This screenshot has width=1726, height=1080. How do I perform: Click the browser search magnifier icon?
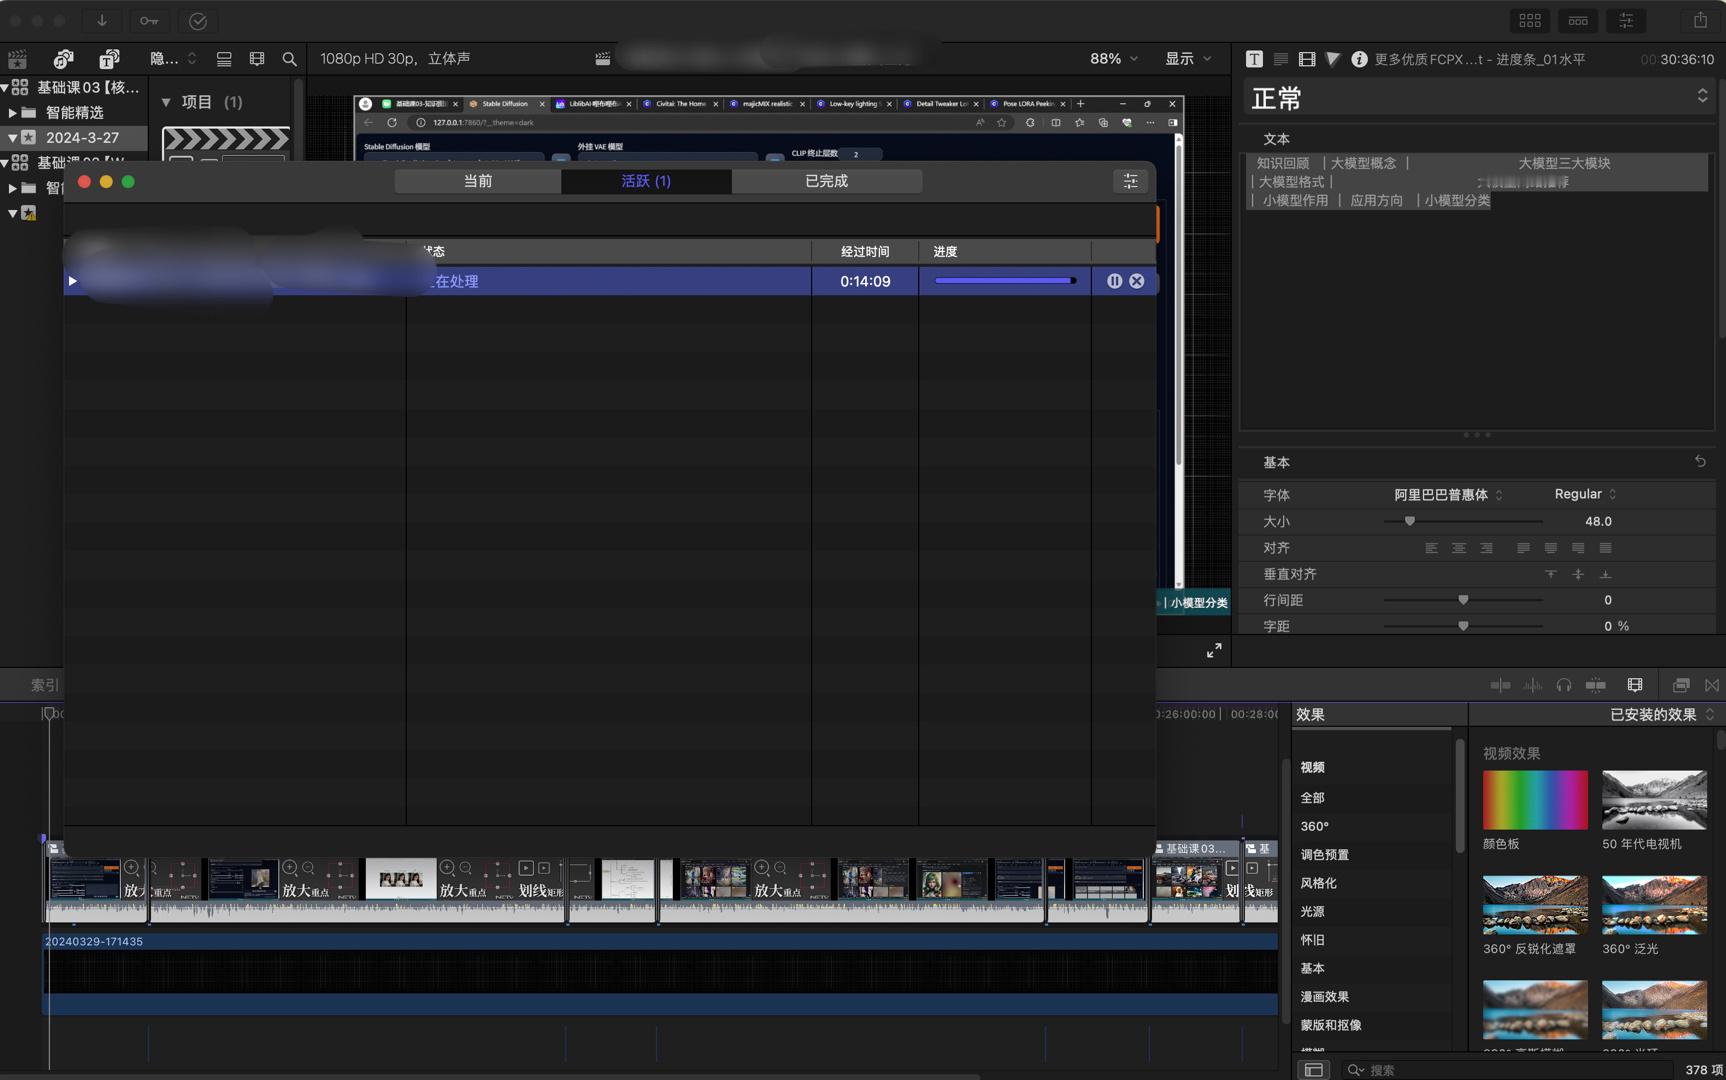point(290,59)
